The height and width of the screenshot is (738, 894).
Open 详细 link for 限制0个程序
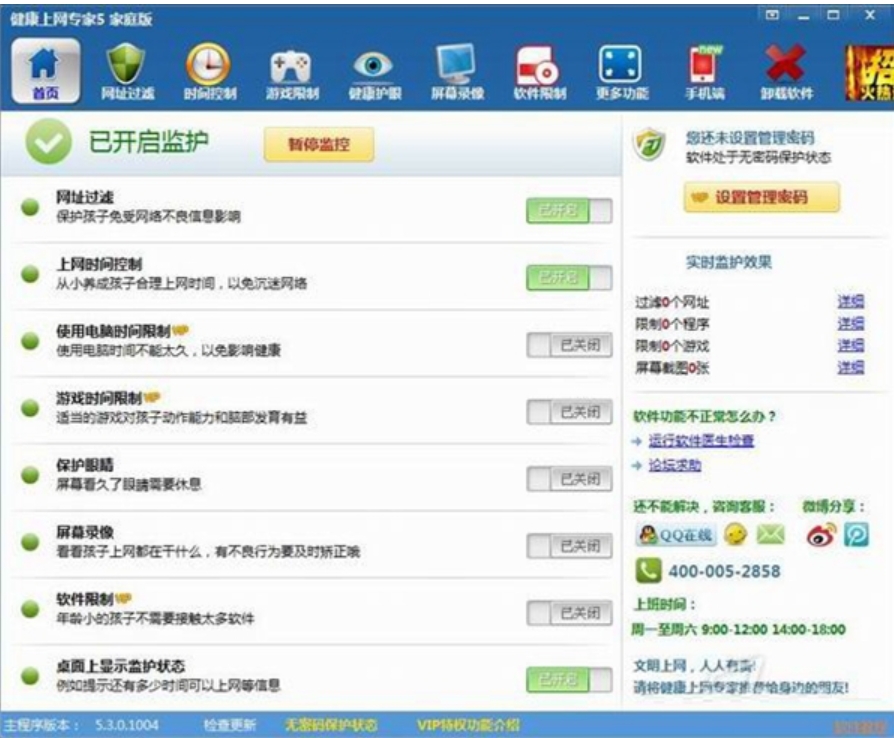pyautogui.click(x=850, y=323)
